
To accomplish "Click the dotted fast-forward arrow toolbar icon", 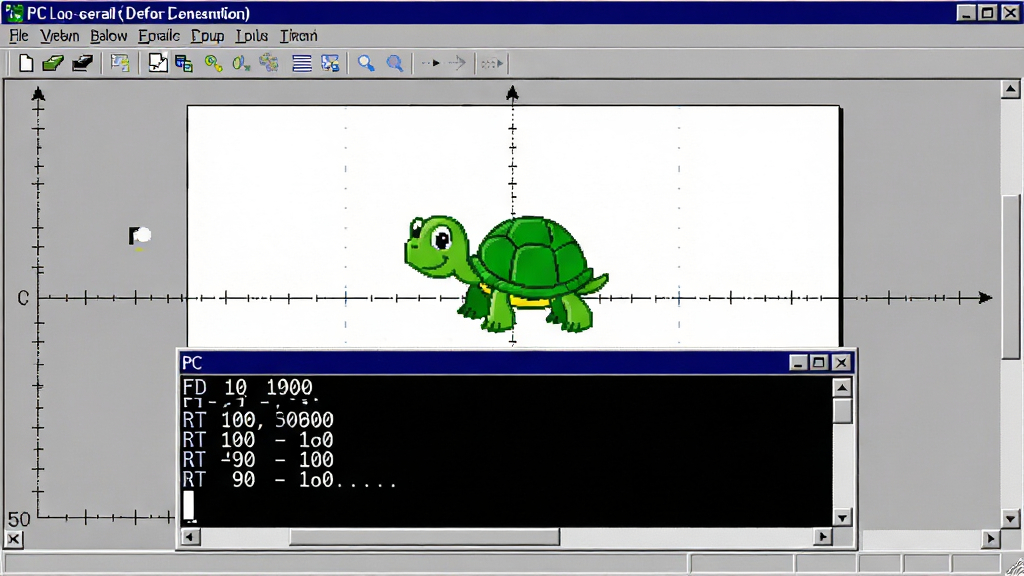I will coord(492,63).
